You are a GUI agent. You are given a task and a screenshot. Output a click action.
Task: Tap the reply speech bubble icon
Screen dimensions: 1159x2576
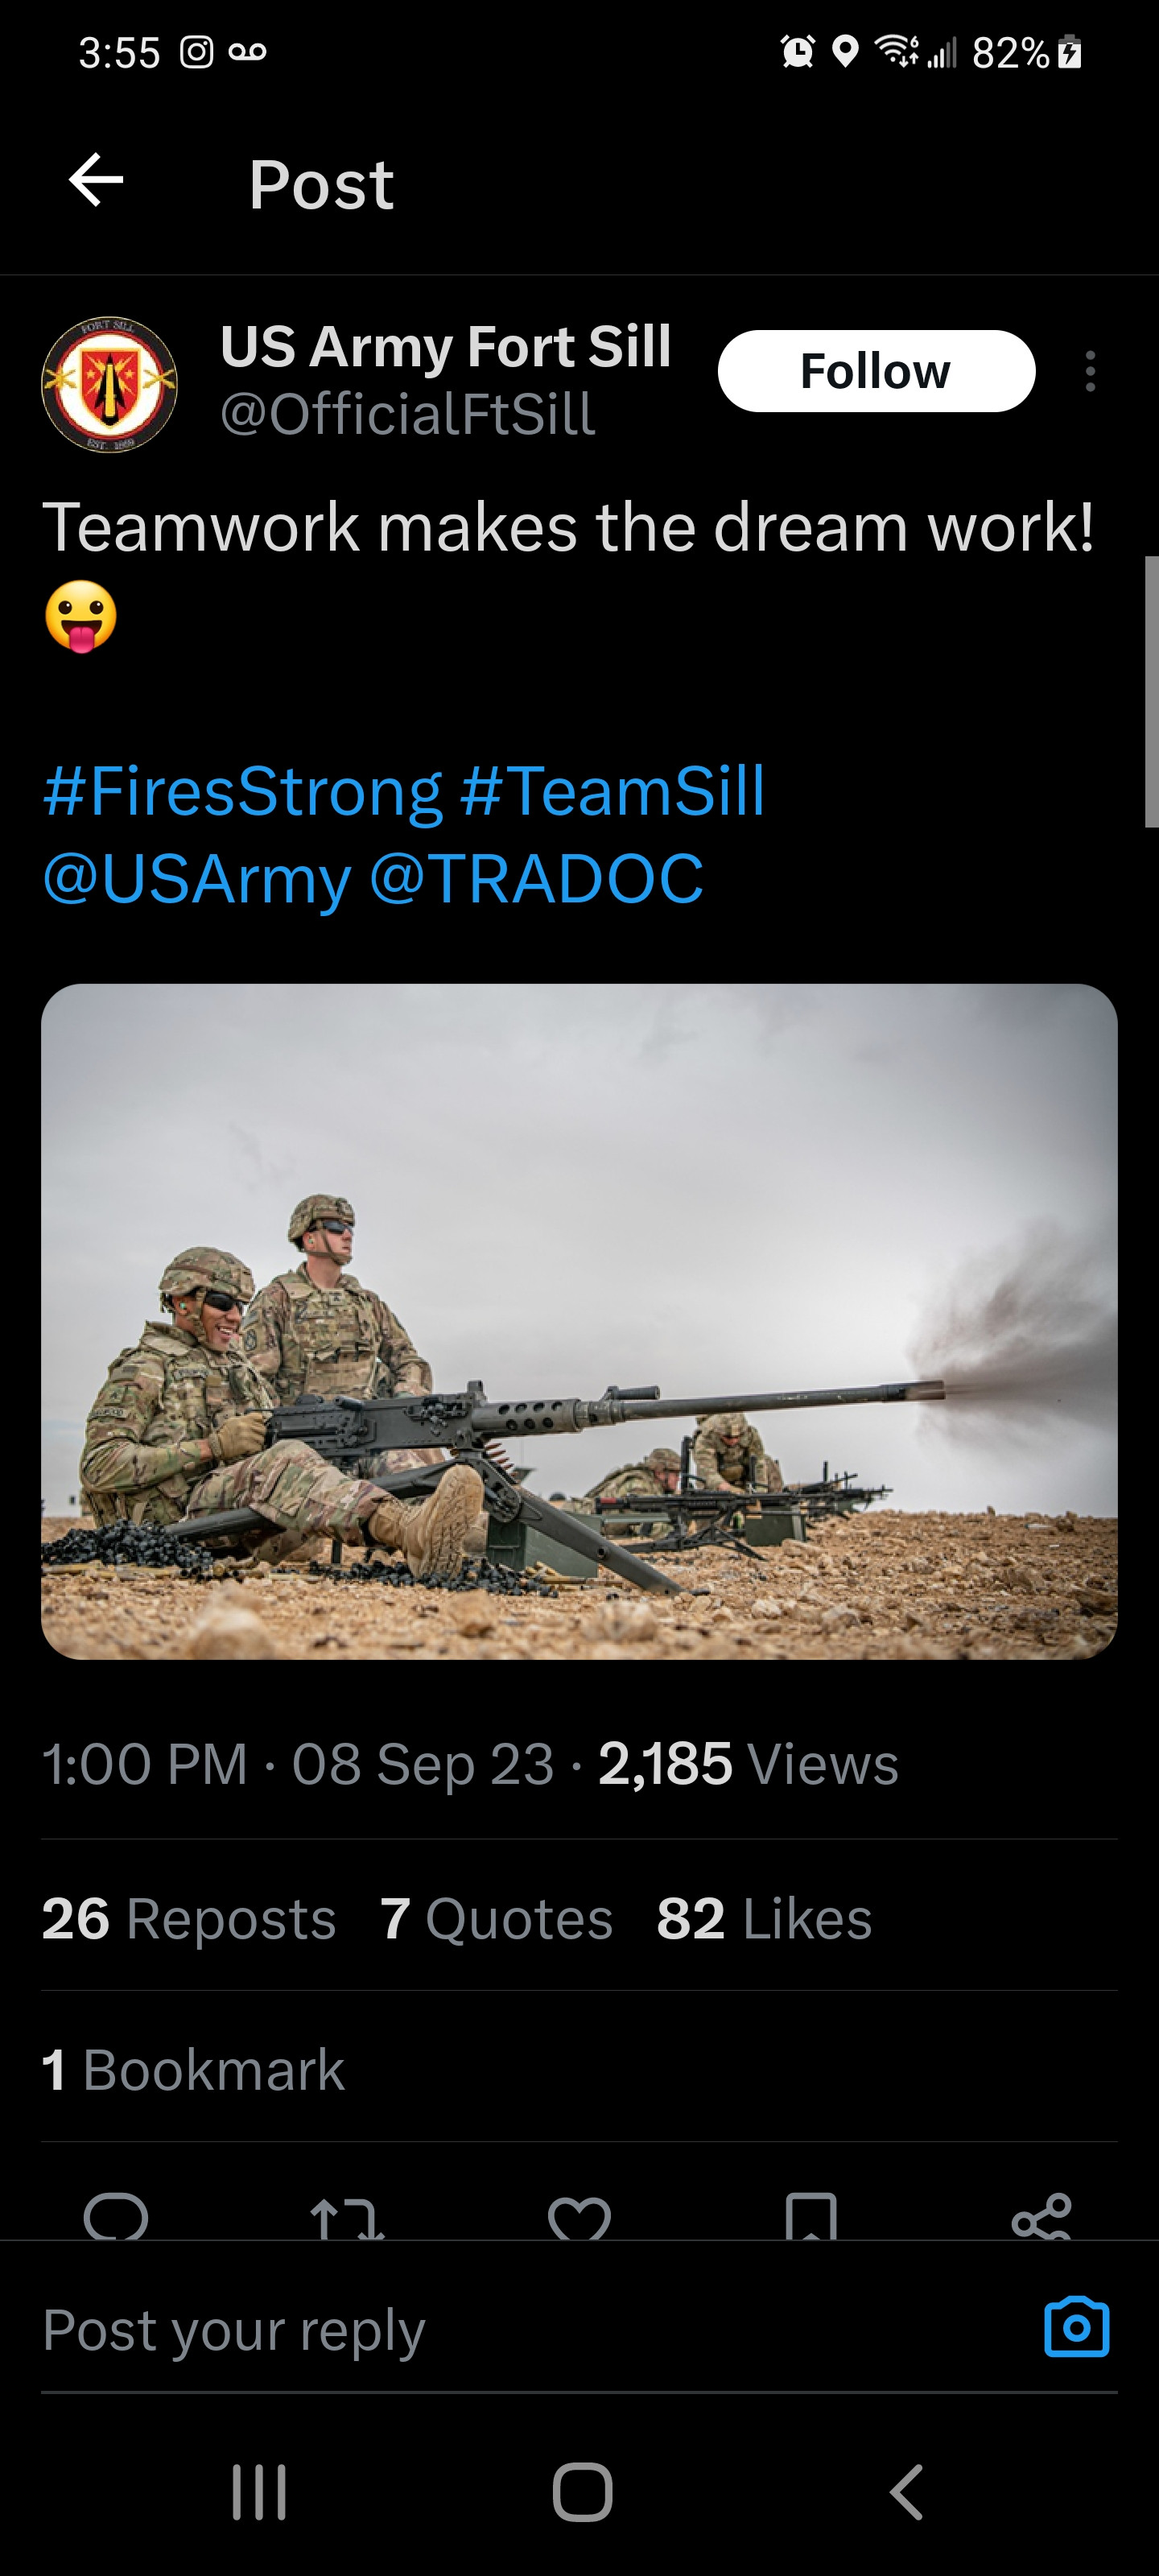(x=116, y=2218)
